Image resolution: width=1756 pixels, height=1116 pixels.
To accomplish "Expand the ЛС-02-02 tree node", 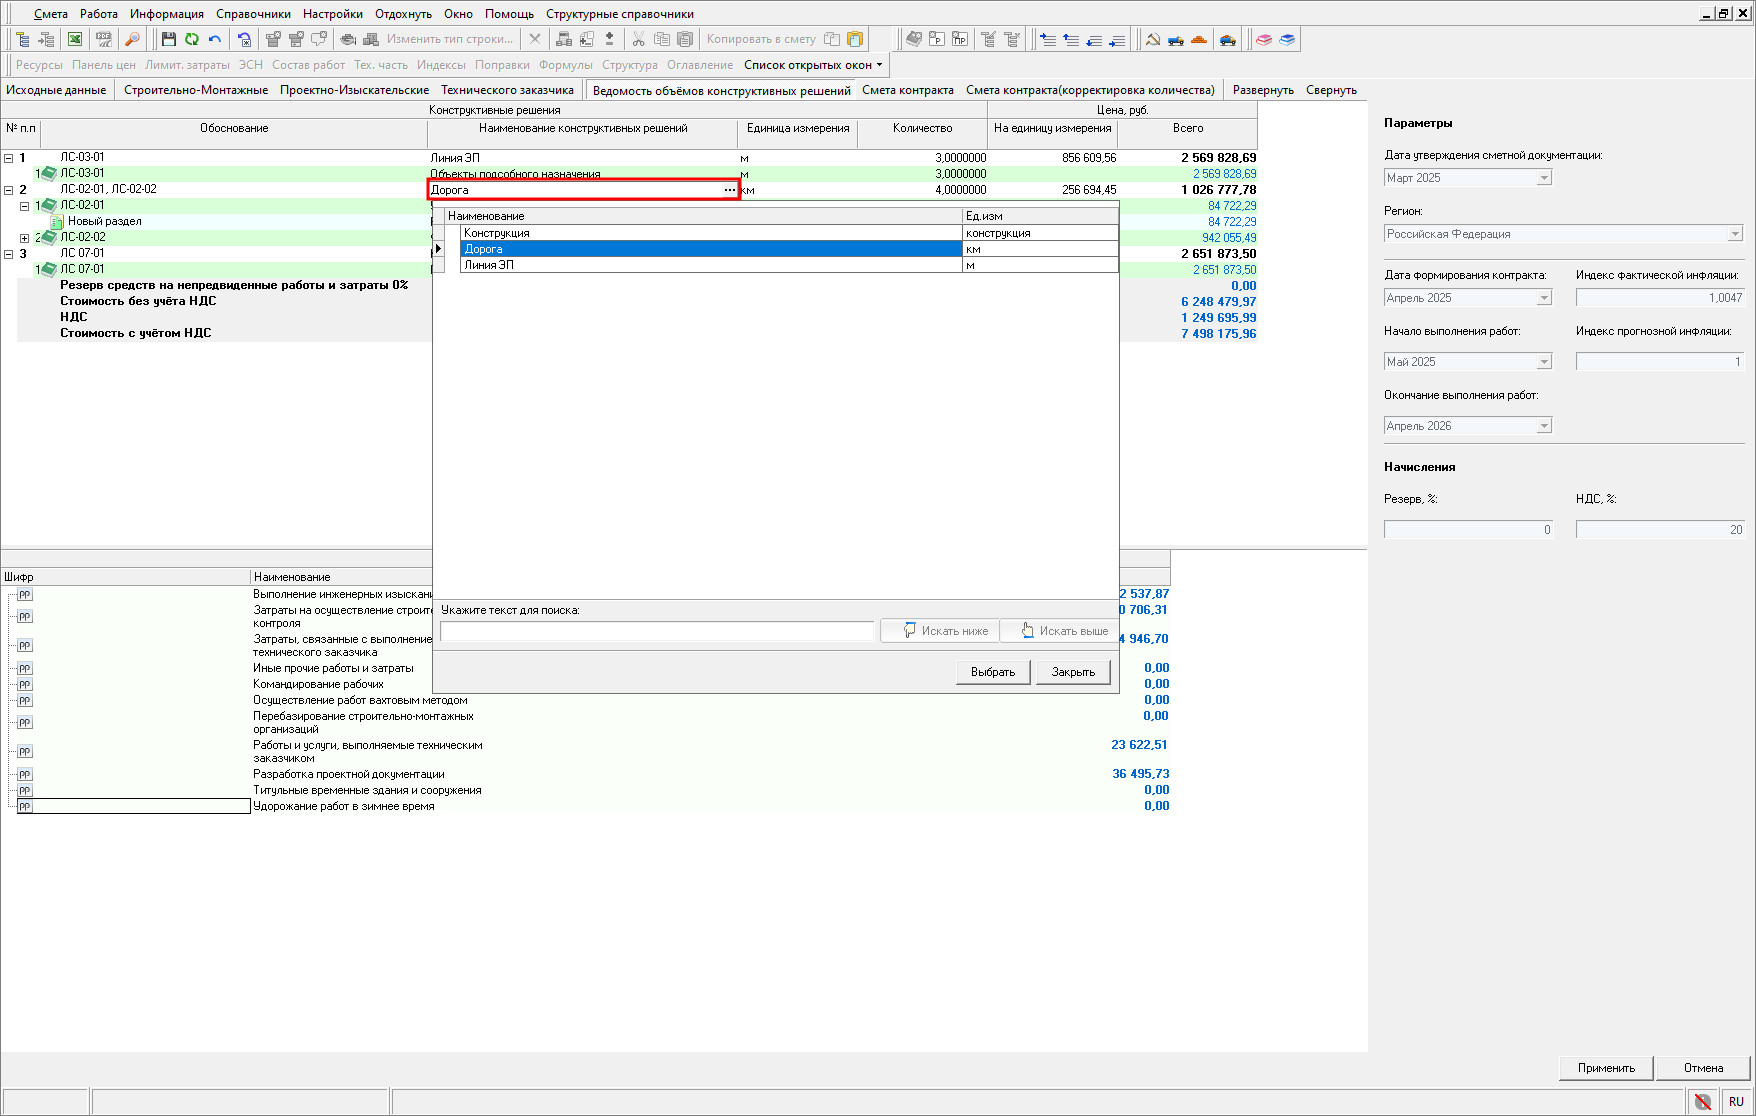I will 25,238.
